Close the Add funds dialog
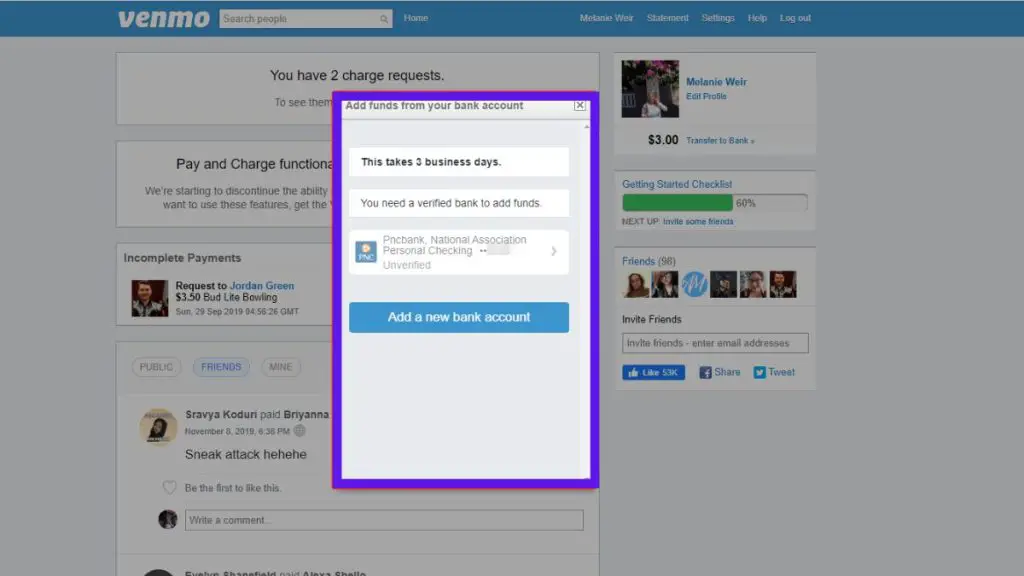Screen dimensions: 1024x576 tap(579, 105)
